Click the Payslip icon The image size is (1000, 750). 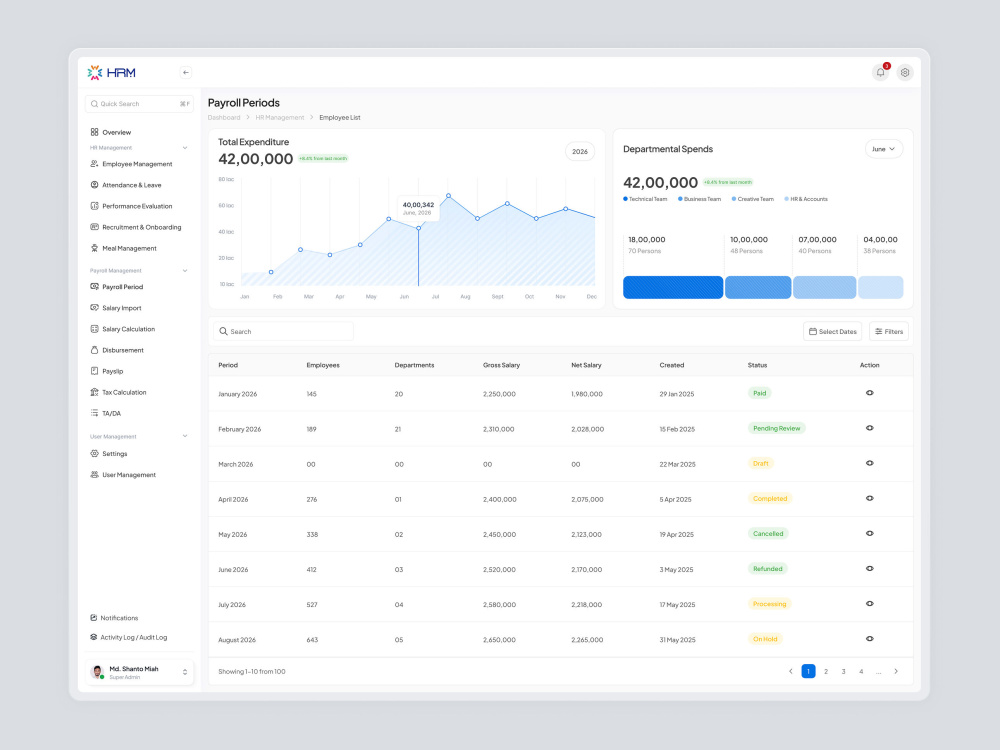tap(94, 371)
